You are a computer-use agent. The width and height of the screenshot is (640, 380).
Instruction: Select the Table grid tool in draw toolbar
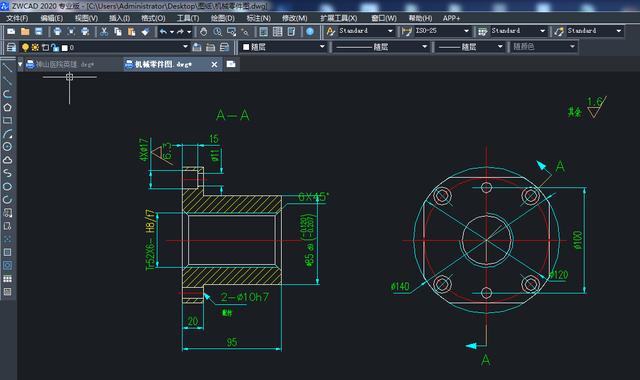pyautogui.click(x=7, y=279)
